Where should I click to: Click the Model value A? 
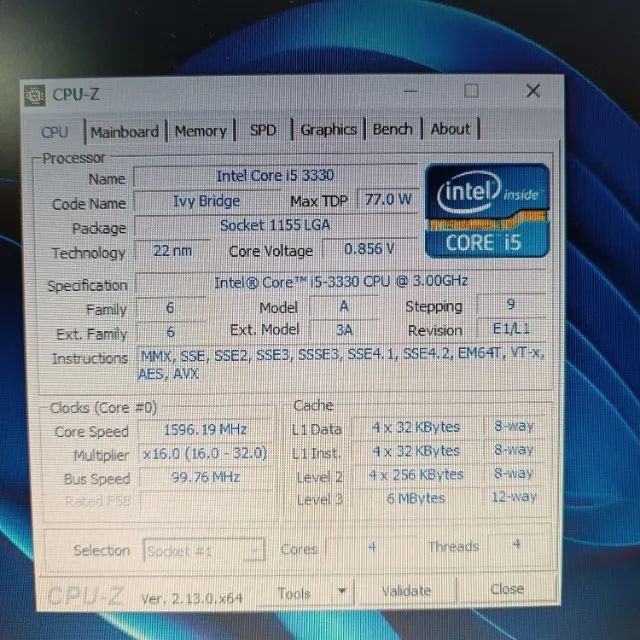(x=344, y=306)
